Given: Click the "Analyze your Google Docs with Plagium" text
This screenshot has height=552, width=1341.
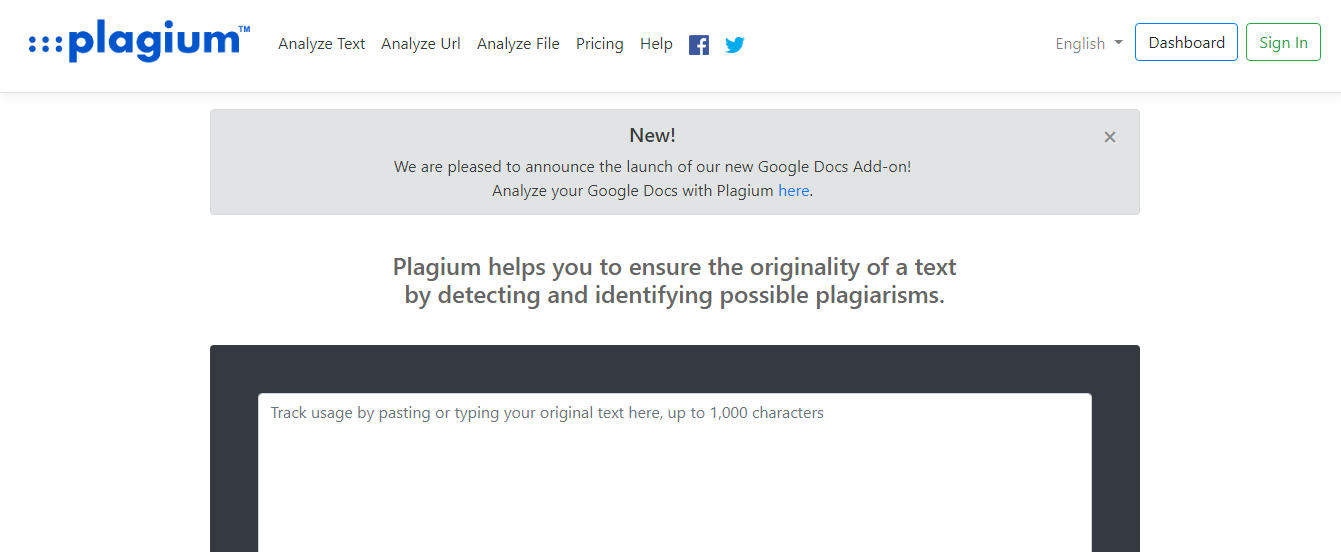Looking at the screenshot, I should [633, 190].
